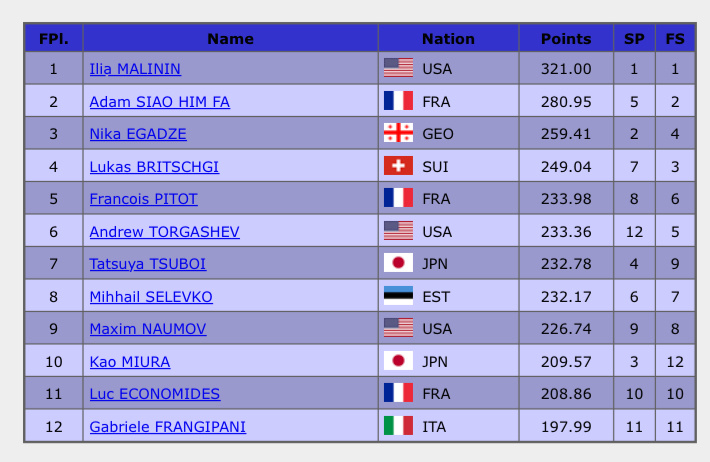
Task: Open Adam SIAO HIM FA link
Action: click(159, 102)
